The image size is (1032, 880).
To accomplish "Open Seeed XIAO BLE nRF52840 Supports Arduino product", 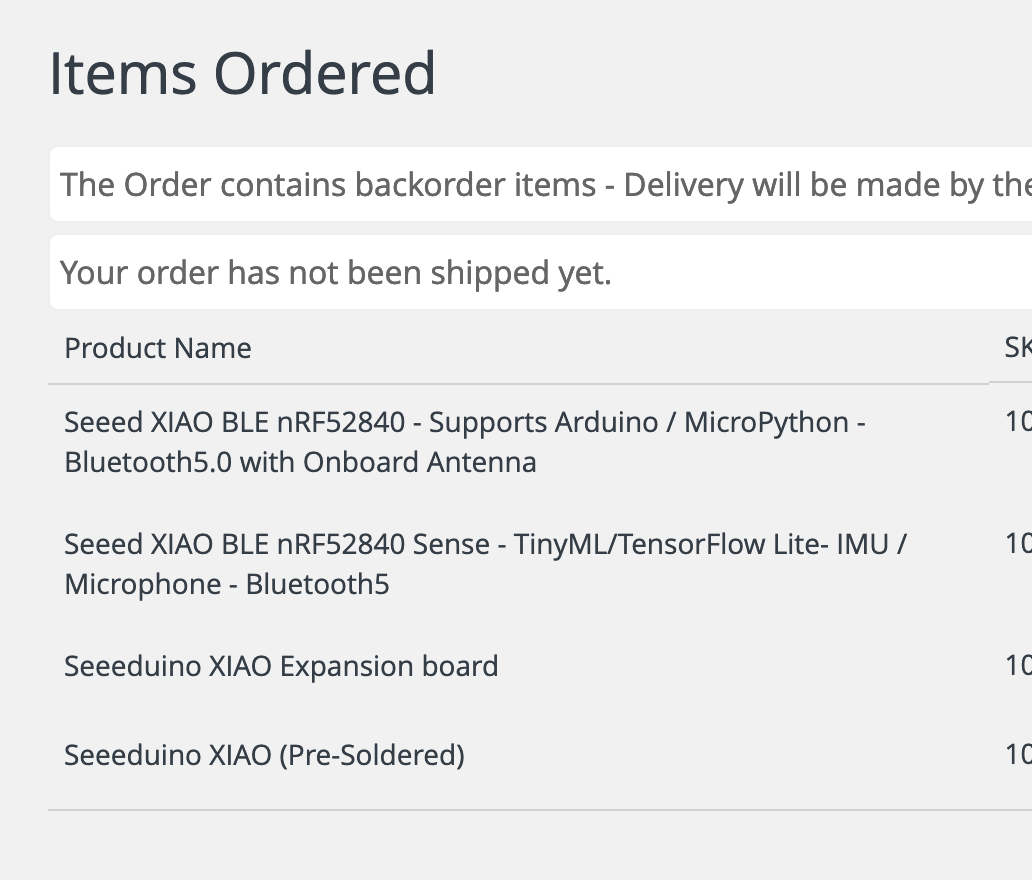I will [465, 442].
